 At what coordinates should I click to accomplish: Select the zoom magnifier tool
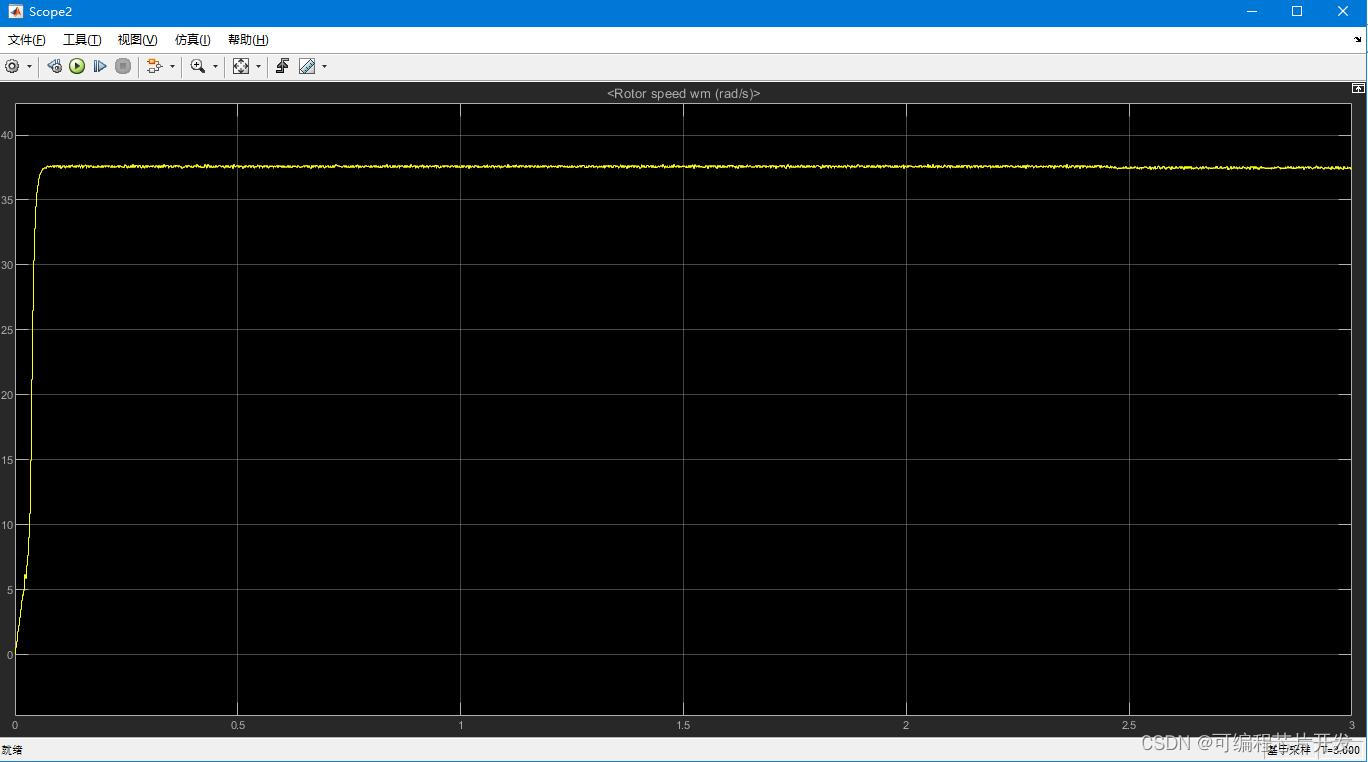(x=198, y=66)
